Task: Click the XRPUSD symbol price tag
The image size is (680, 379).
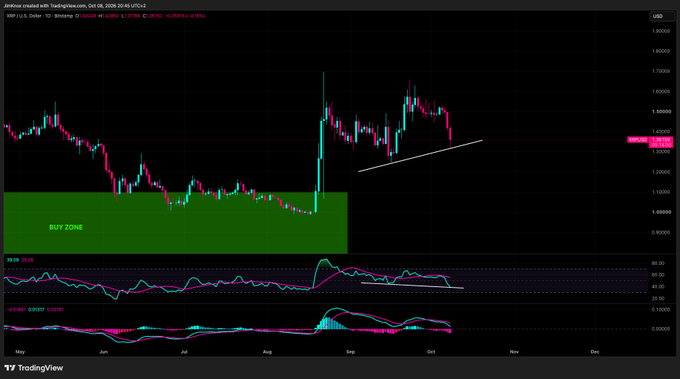Action: (638, 140)
